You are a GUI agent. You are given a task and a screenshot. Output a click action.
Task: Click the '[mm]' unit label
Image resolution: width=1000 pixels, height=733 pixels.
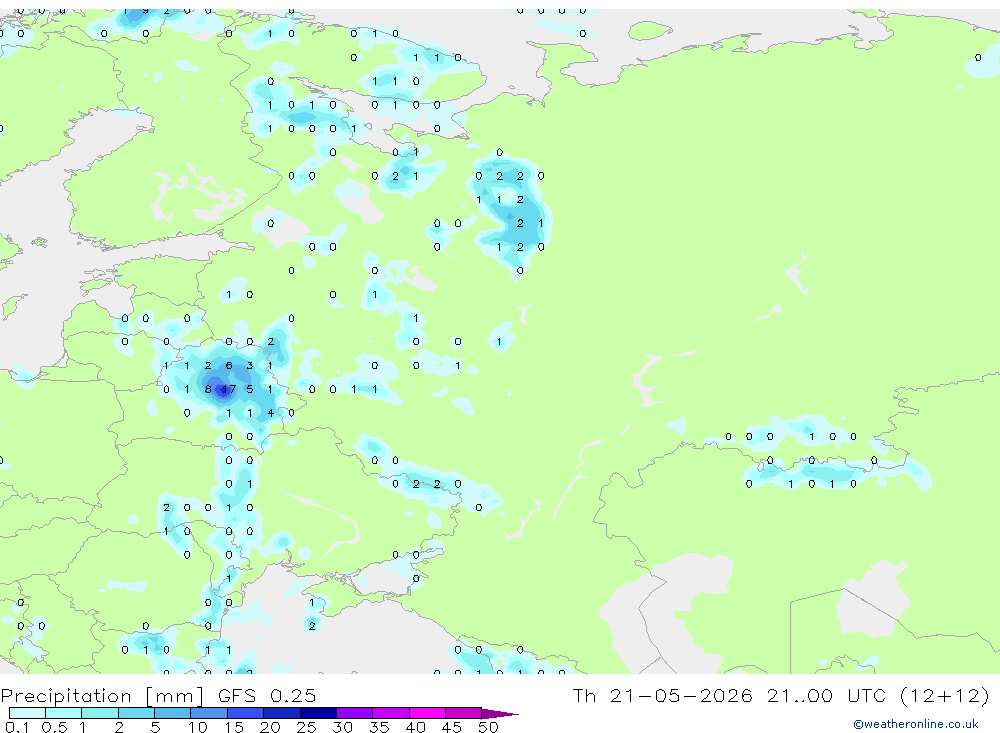(175, 696)
